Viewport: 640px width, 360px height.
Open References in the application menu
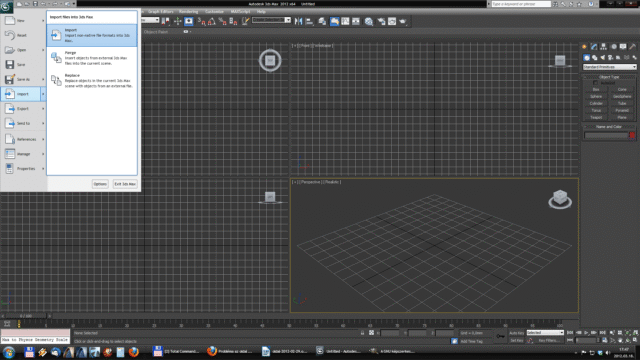point(23,139)
